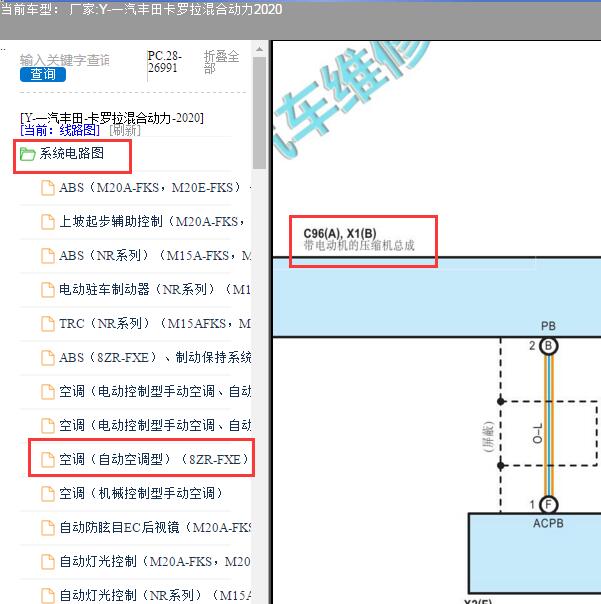
Task: Click document icon beside 空调（自动空调型）
Action: (48, 459)
